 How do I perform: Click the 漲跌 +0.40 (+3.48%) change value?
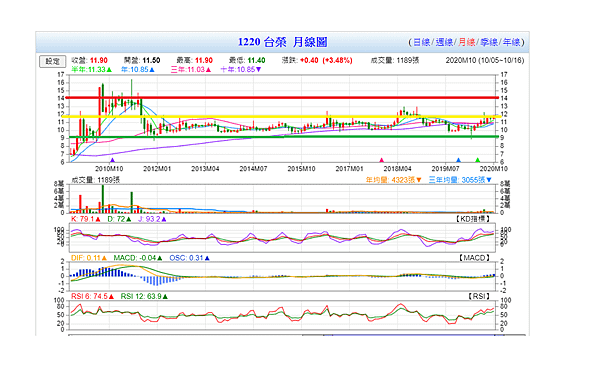[x=317, y=60]
